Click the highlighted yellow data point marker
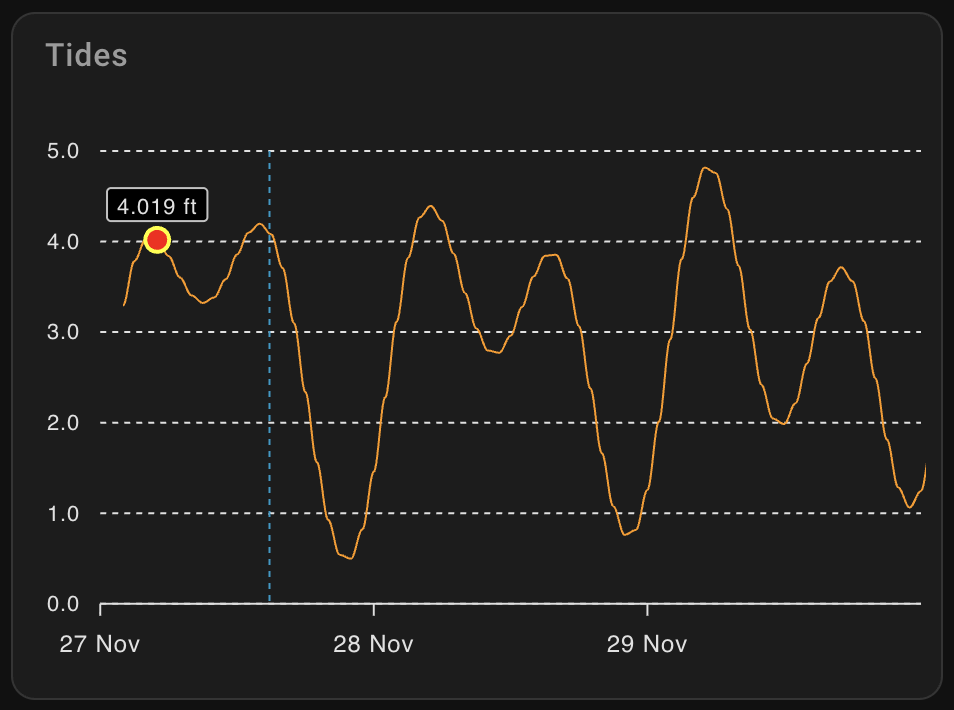954x710 pixels. (157, 239)
